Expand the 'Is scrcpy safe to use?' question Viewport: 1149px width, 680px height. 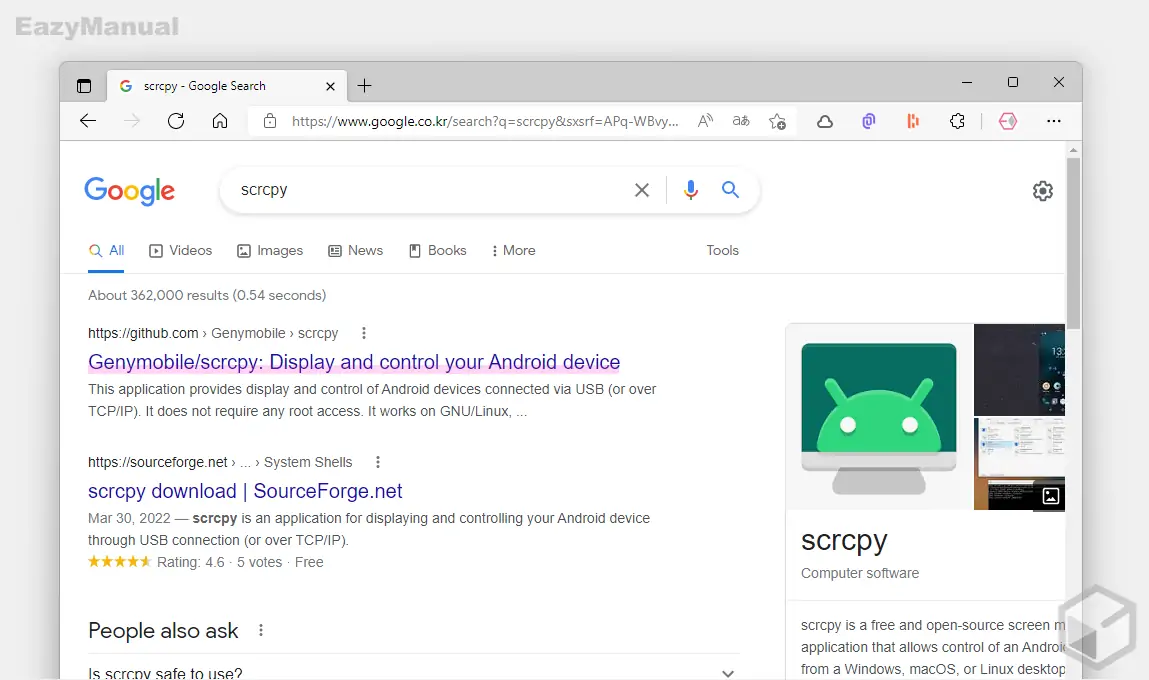click(728, 673)
